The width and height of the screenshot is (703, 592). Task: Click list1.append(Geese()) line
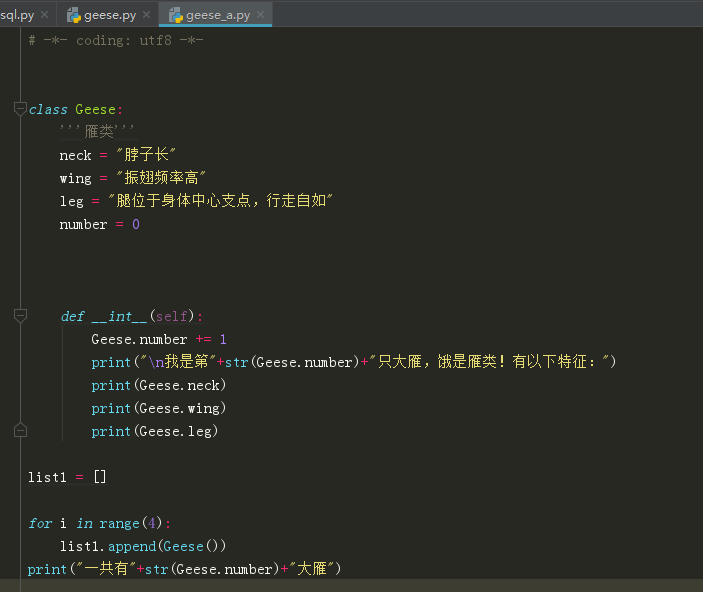click(143, 546)
